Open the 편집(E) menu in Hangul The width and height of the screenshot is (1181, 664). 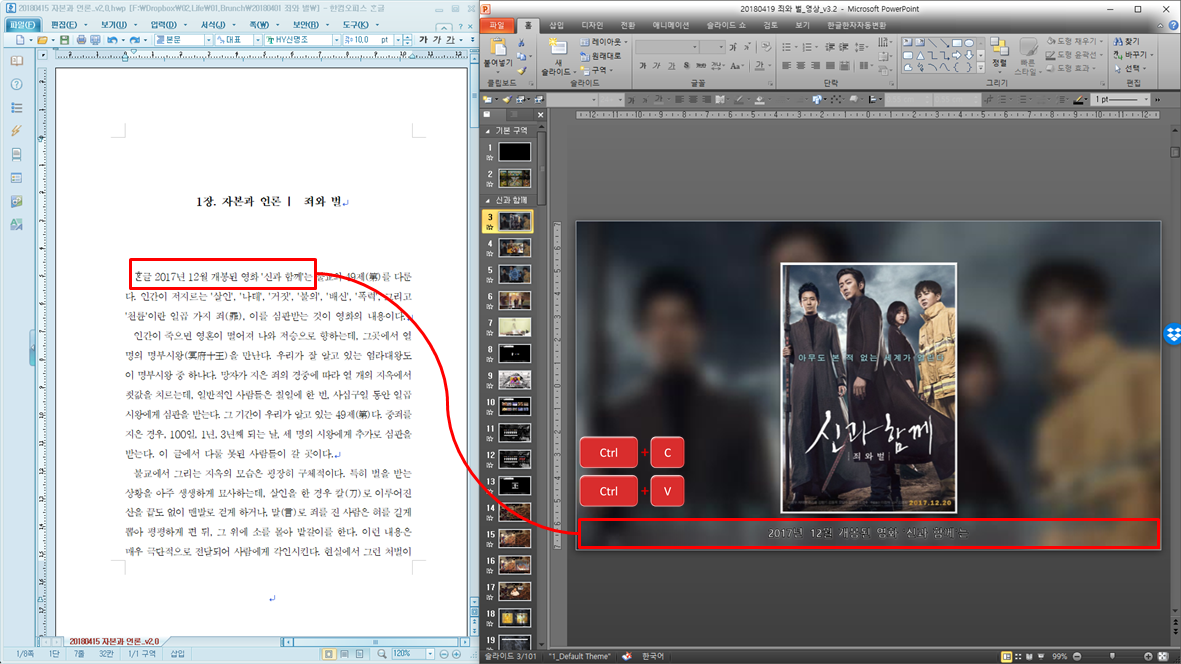coord(64,25)
